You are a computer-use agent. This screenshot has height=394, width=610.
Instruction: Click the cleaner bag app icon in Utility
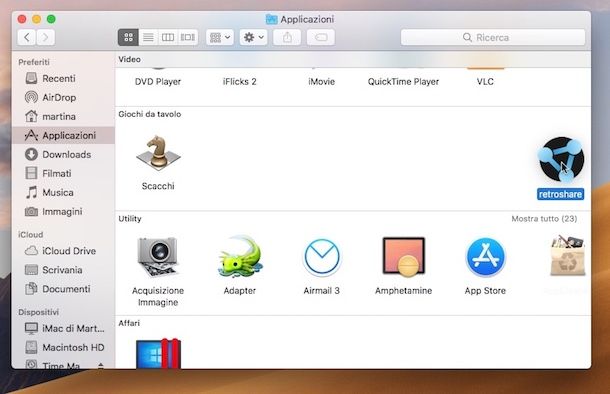pos(567,255)
